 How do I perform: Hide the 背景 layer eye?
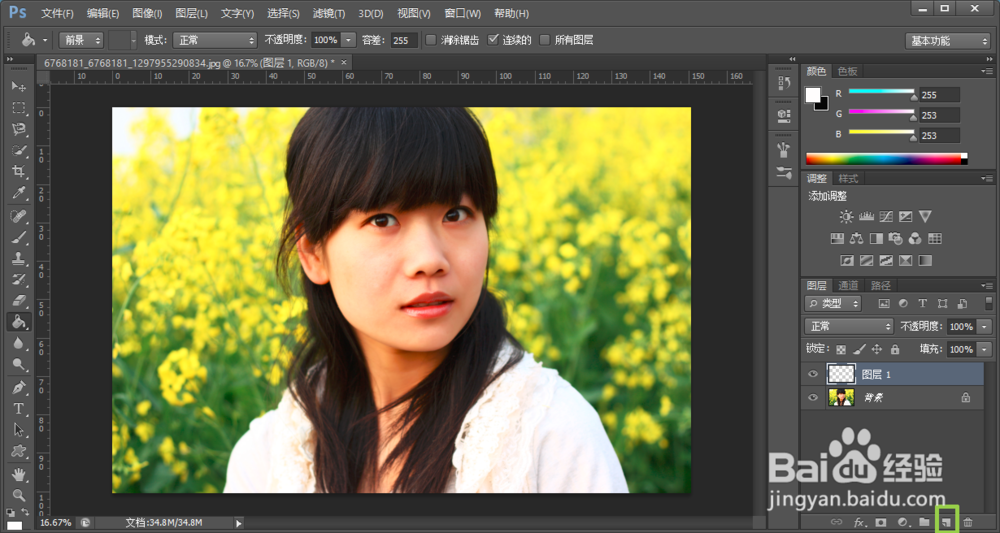812,397
